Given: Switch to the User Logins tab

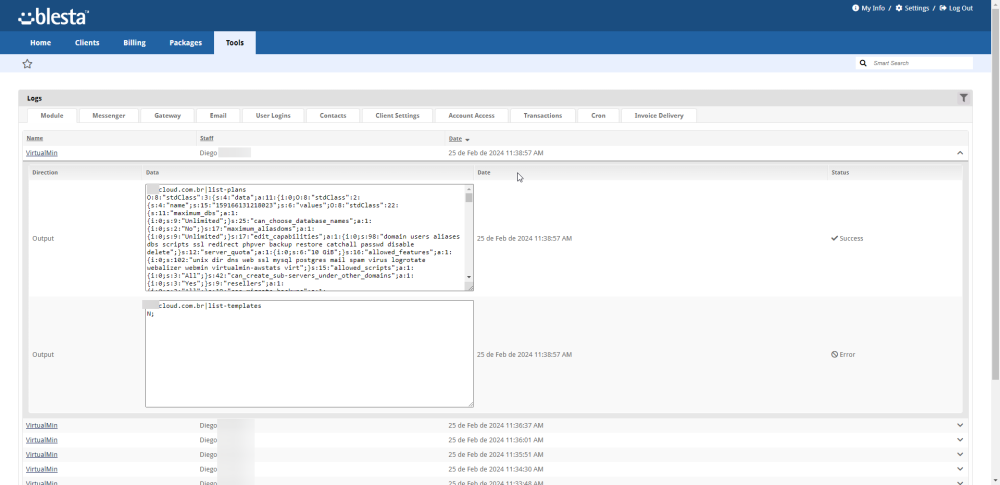Looking at the screenshot, I should [x=273, y=116].
